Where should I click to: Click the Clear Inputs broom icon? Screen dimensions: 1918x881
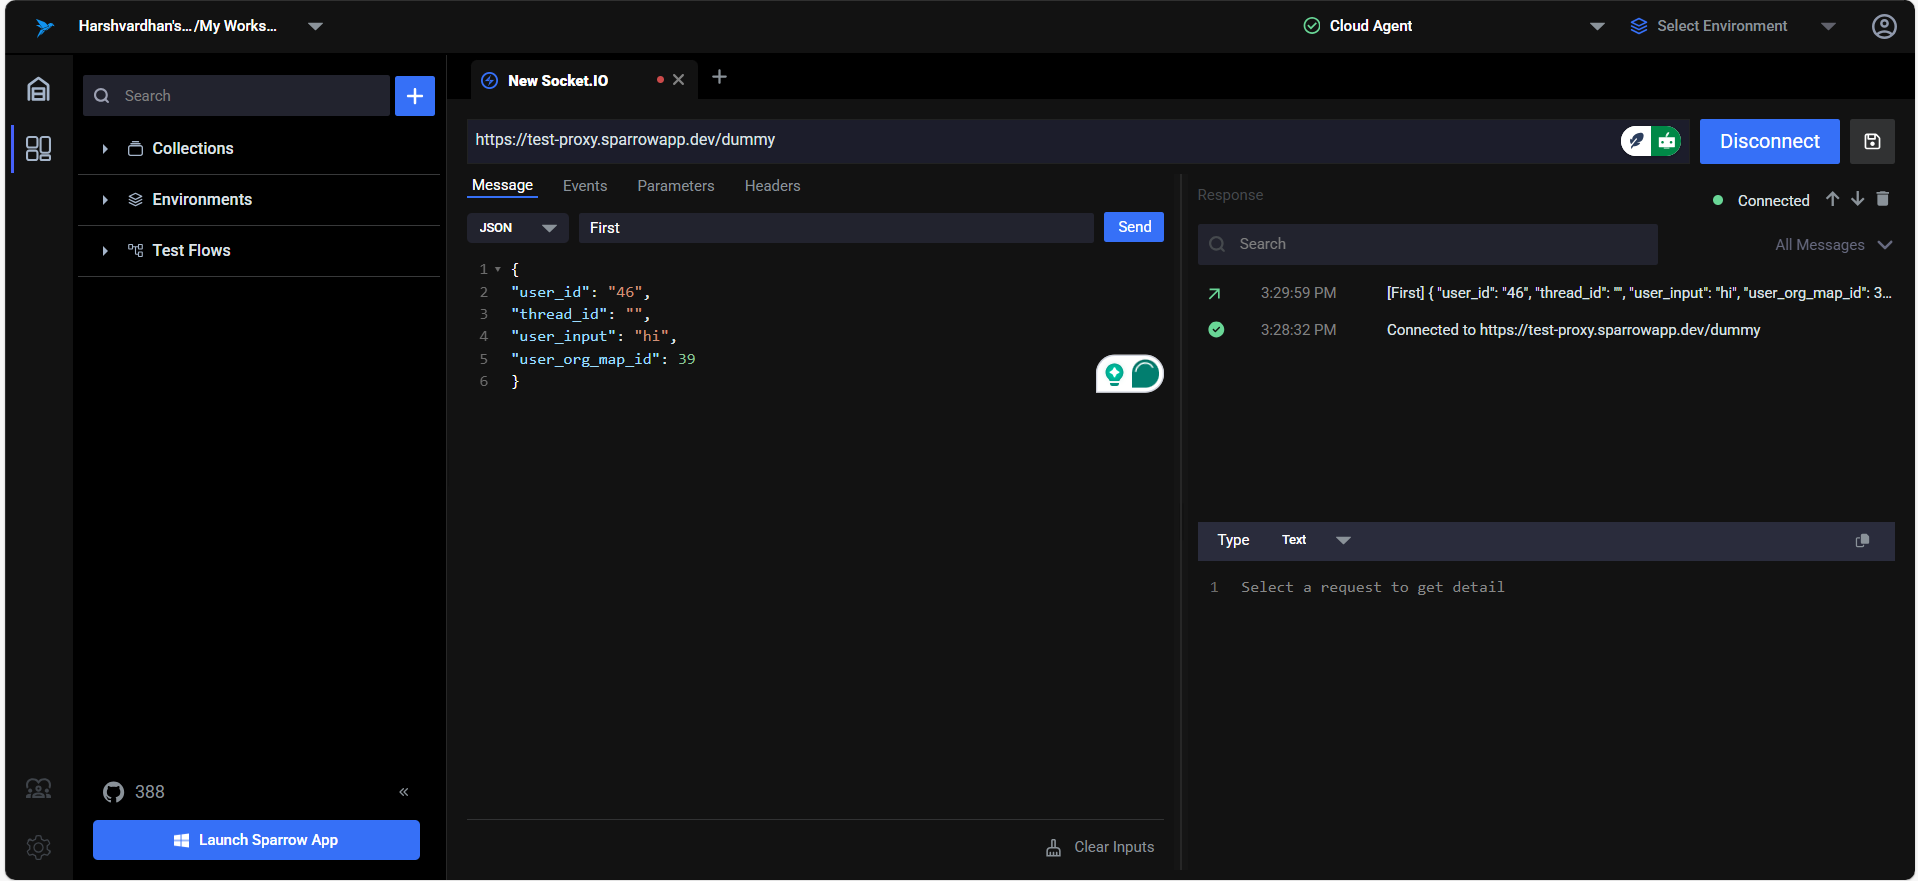pos(1053,847)
